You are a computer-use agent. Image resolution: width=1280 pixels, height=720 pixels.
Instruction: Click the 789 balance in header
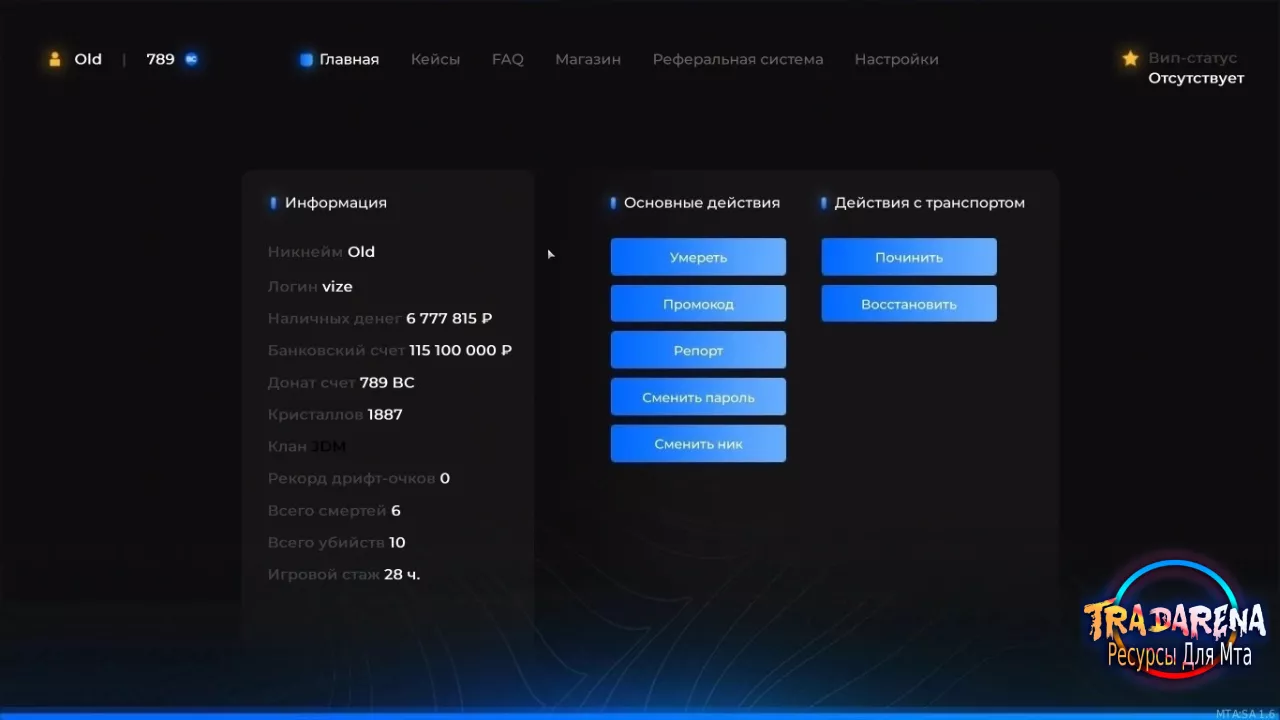click(160, 59)
